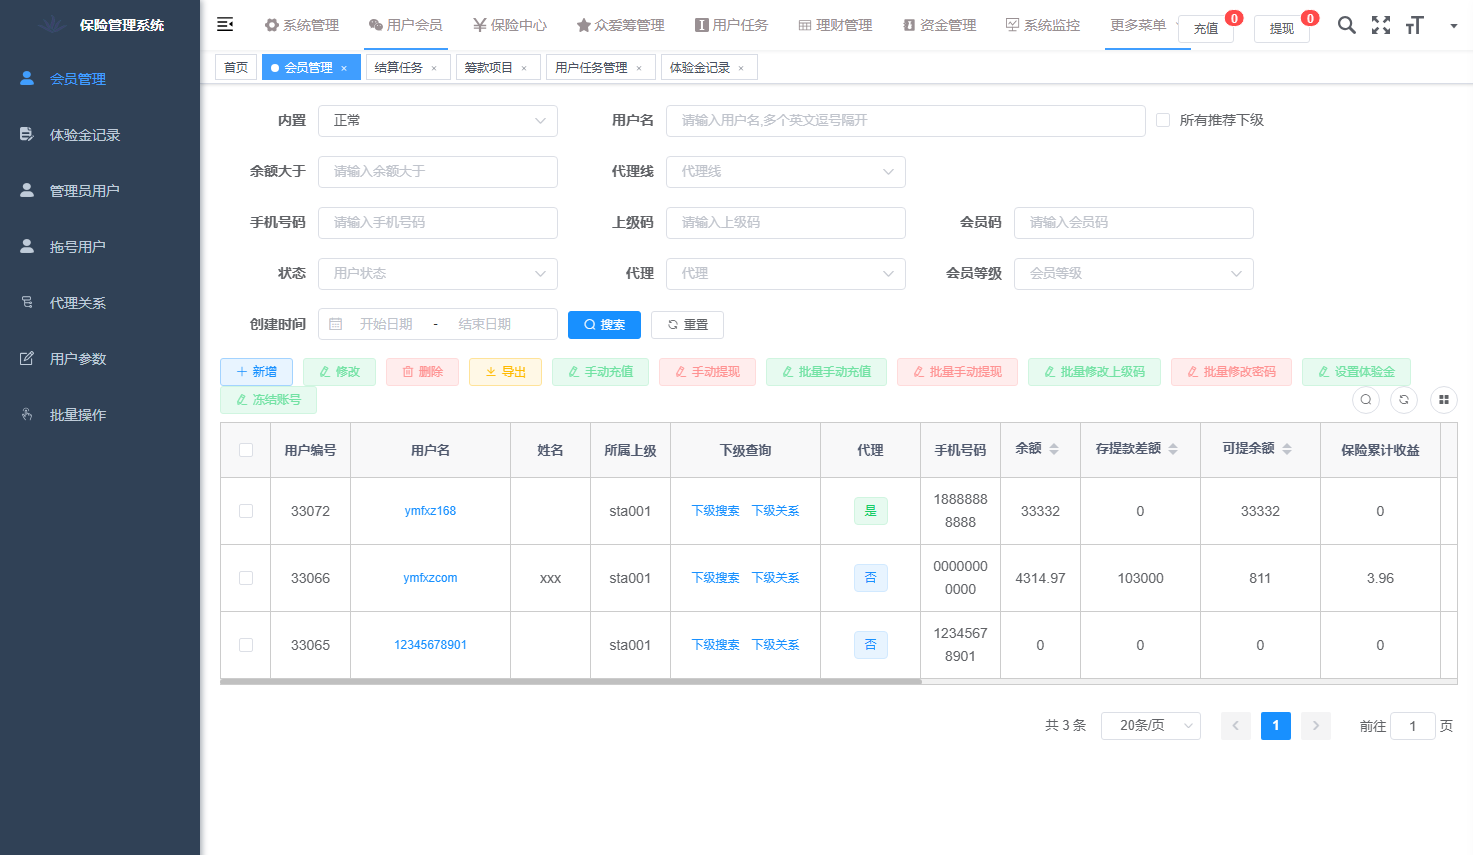Focus the 用户名 input field

[x=906, y=121]
